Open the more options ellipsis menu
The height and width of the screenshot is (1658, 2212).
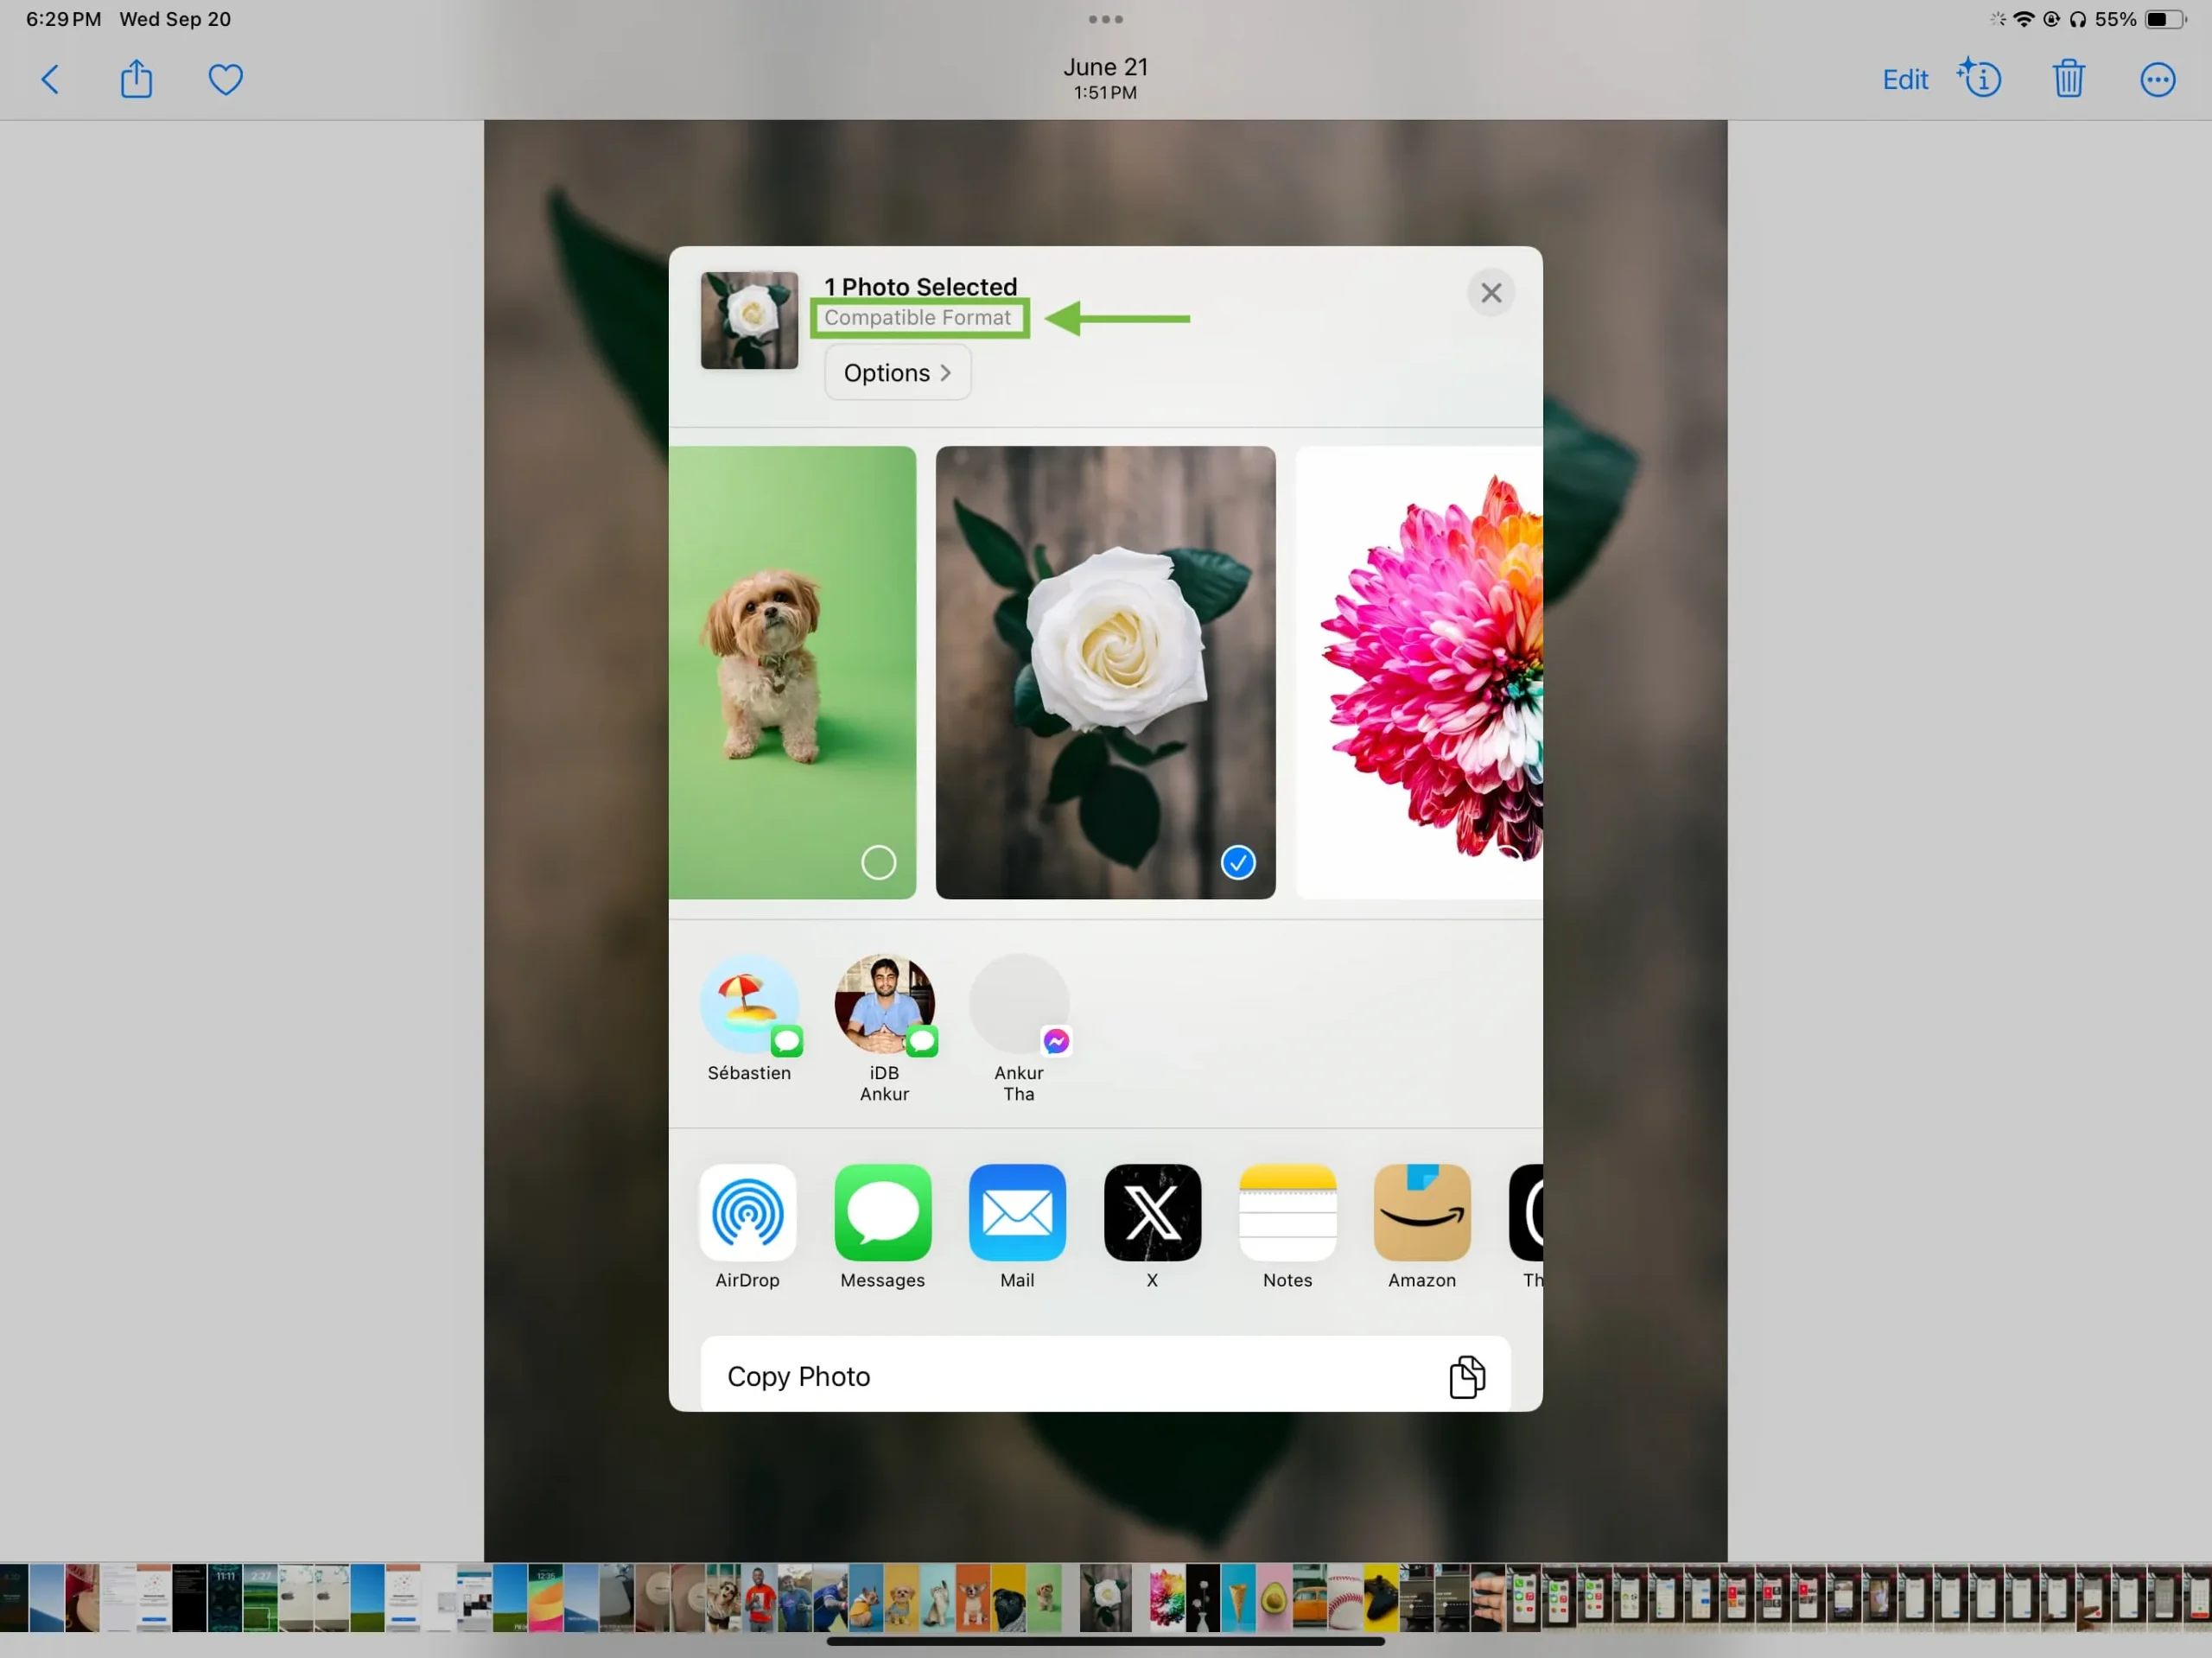pyautogui.click(x=2158, y=79)
